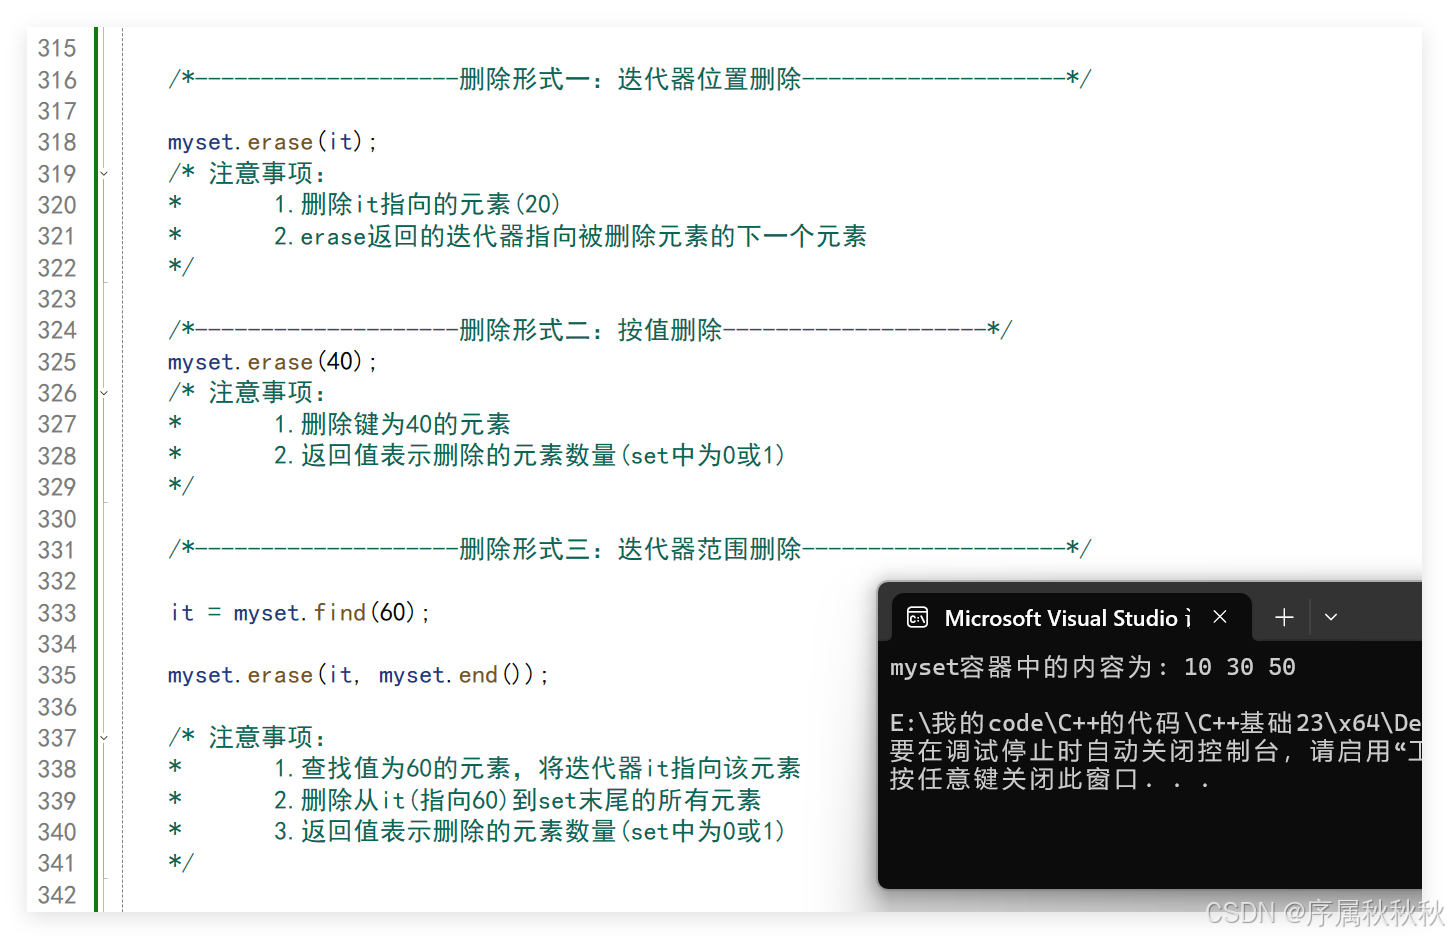This screenshot has height=939, width=1449.
Task: Select the Microsoft Visual Studio console tab
Action: point(1070,617)
